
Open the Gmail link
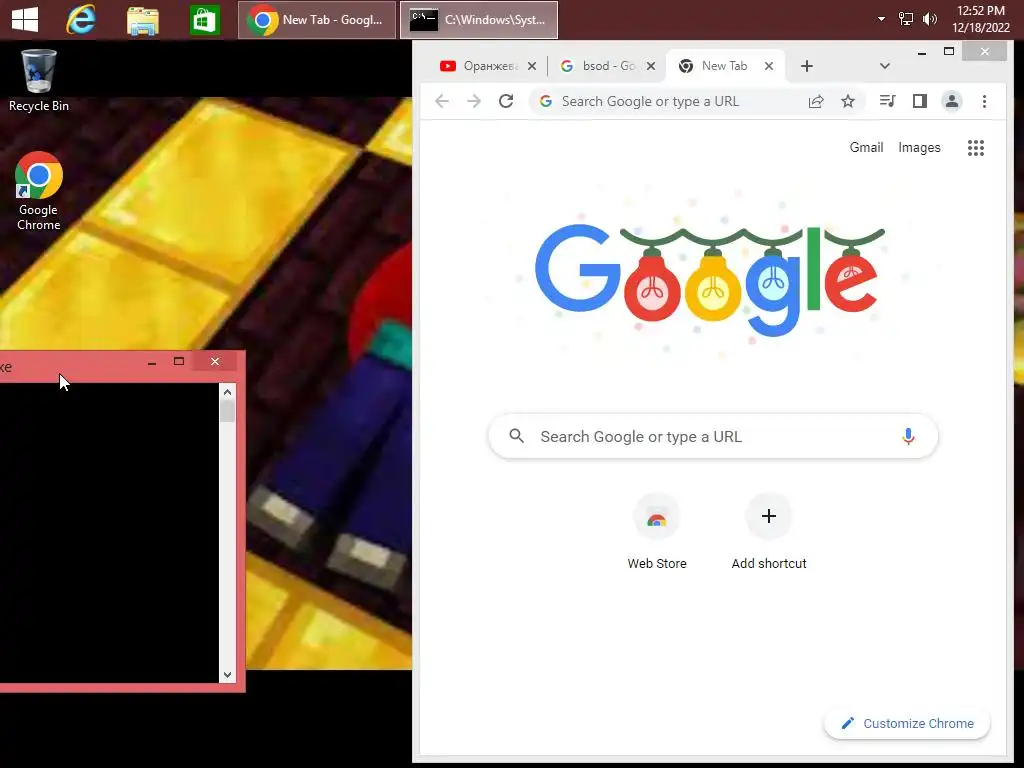click(866, 148)
